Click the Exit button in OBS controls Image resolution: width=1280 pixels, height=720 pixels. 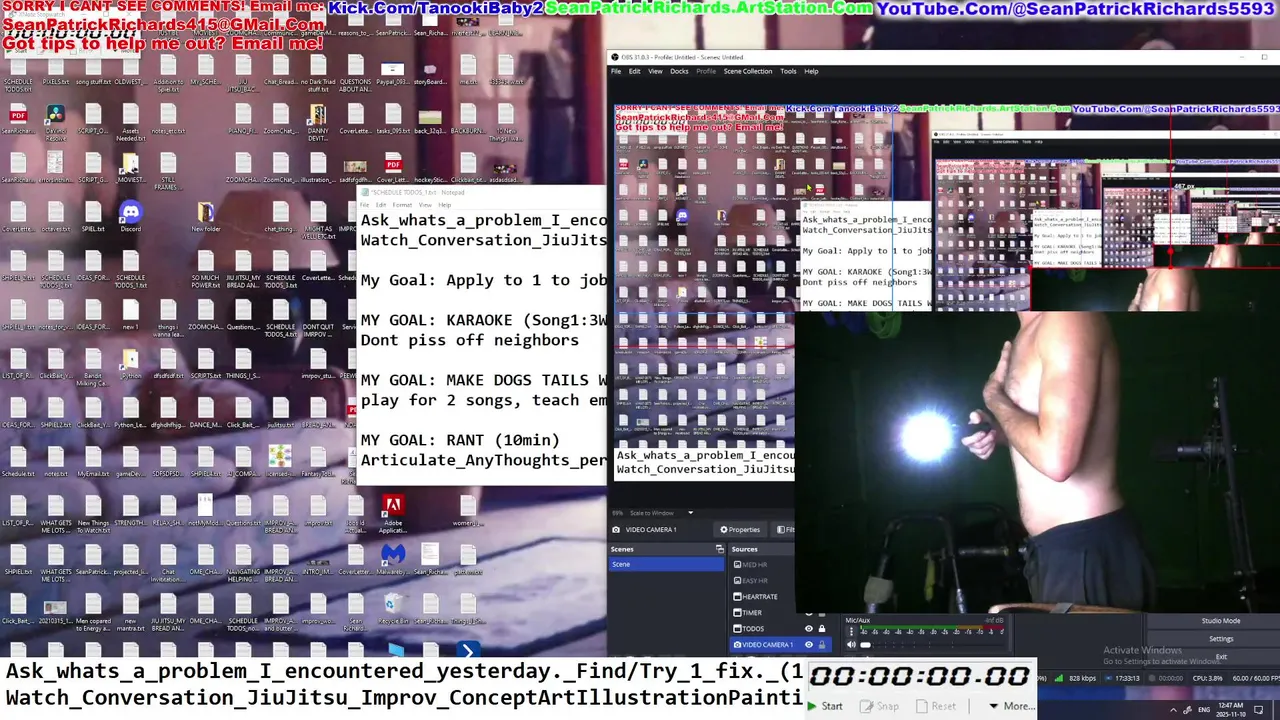[1220, 657]
